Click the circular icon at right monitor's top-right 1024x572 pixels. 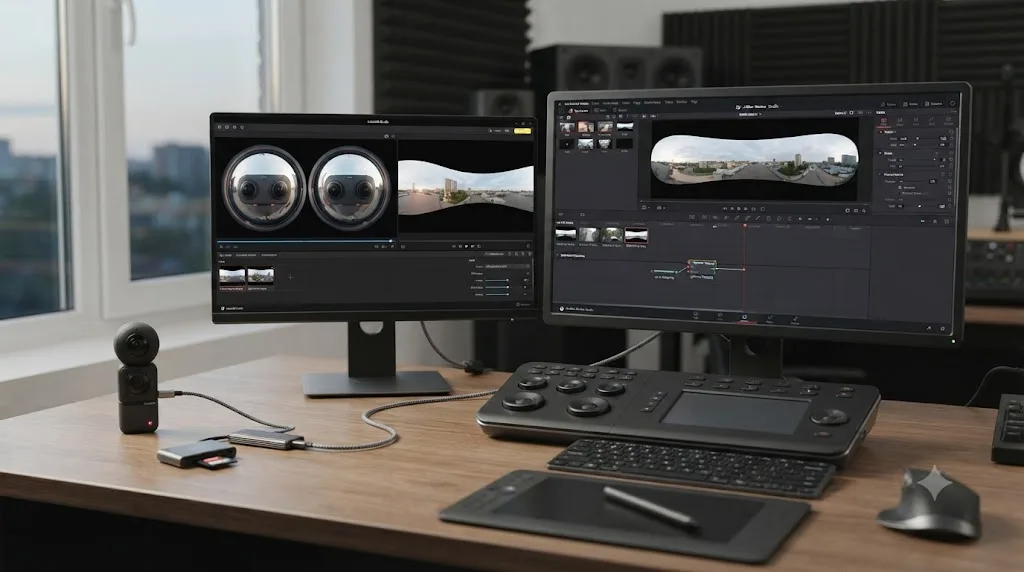952,103
